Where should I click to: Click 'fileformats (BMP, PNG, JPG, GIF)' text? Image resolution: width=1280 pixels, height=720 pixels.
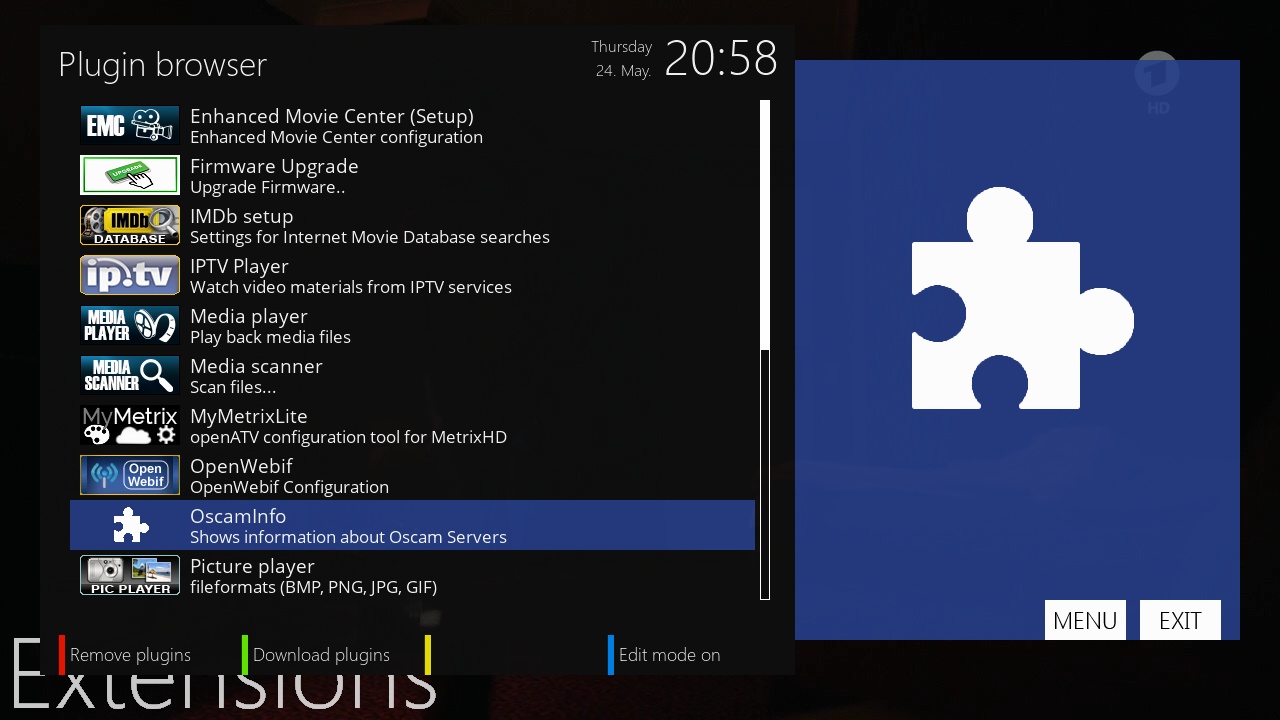[x=313, y=588]
